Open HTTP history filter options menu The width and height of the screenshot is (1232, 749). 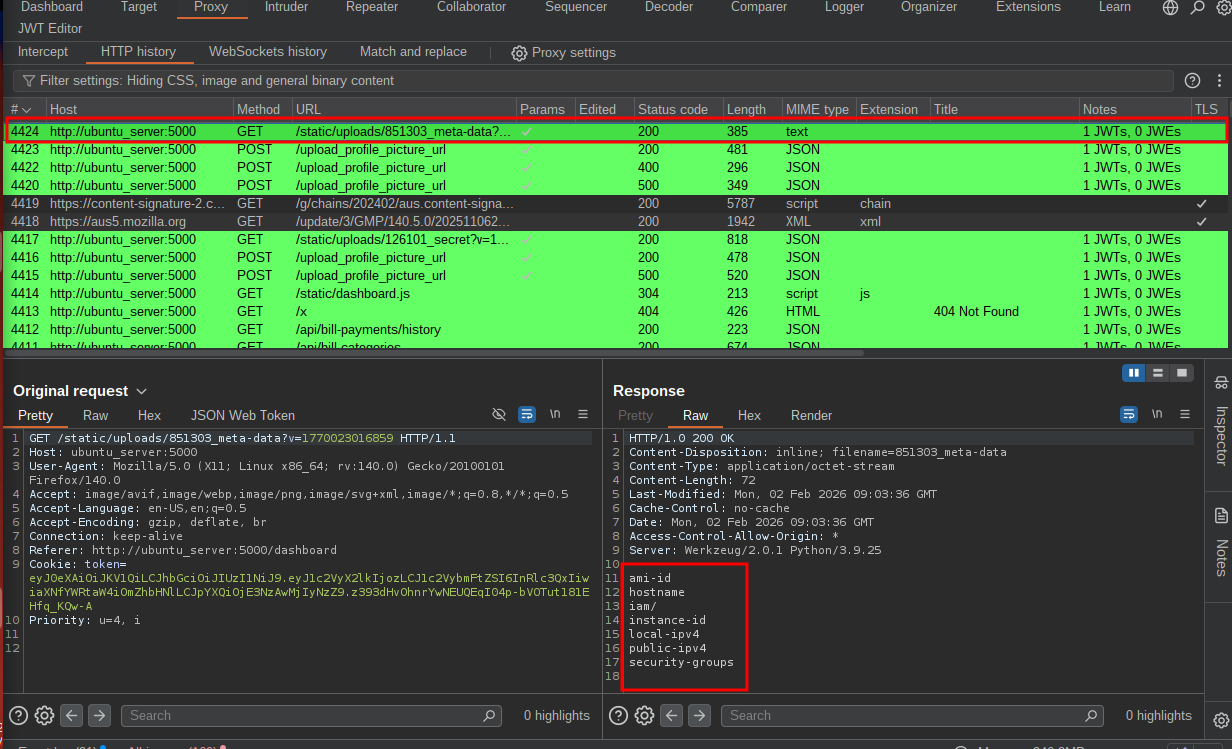point(1219,80)
